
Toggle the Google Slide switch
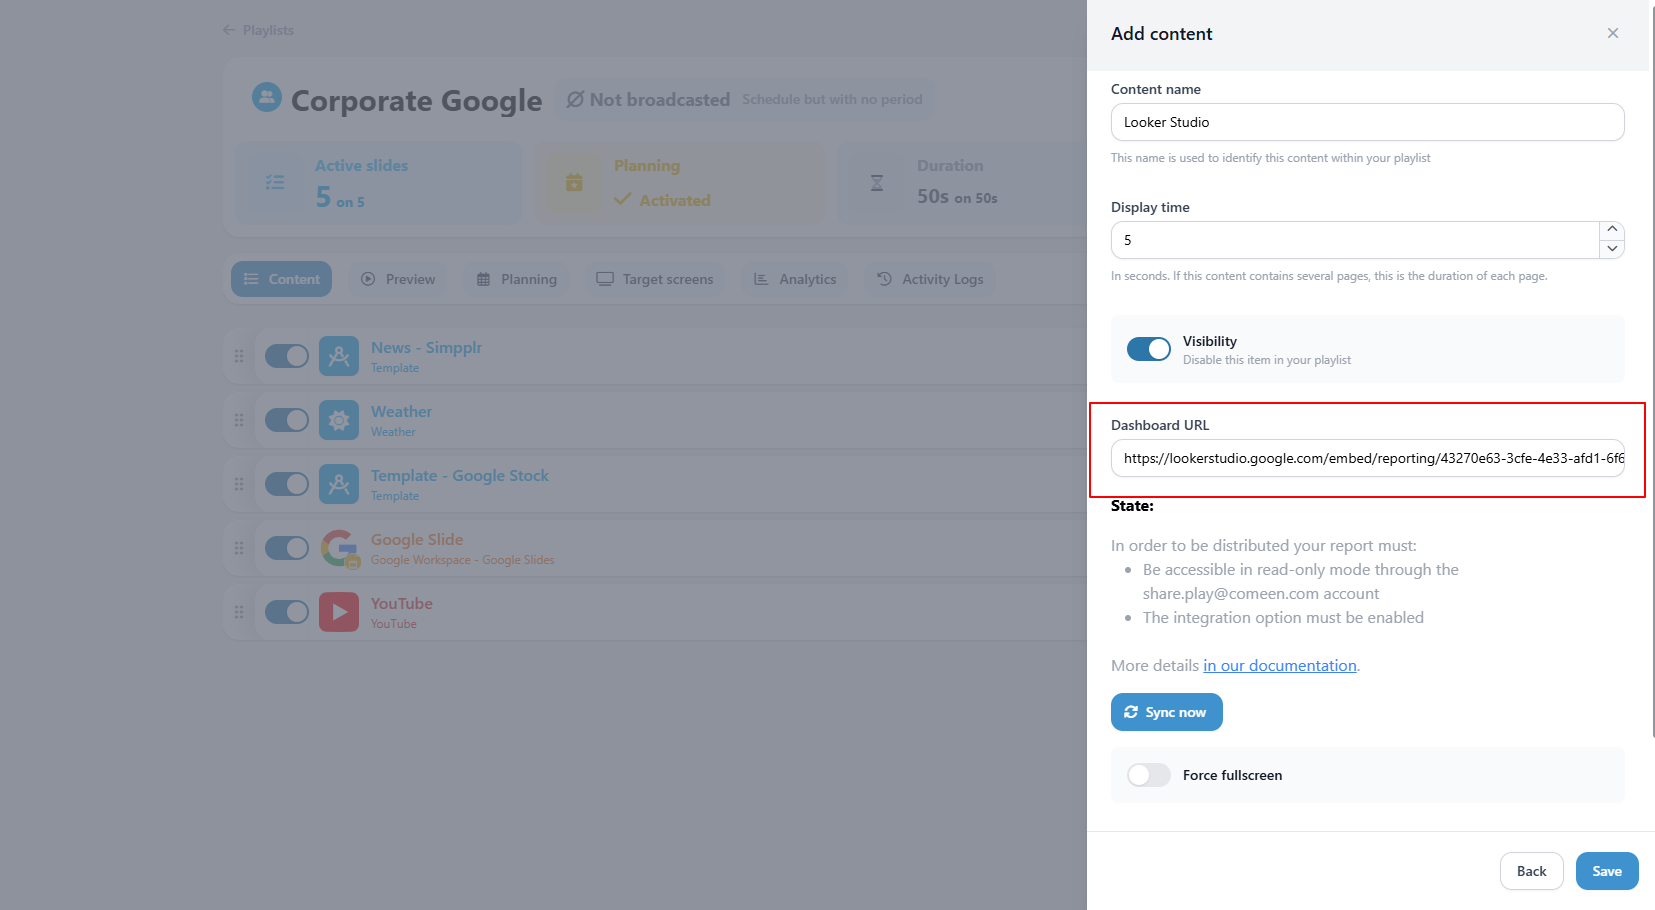[x=287, y=548]
